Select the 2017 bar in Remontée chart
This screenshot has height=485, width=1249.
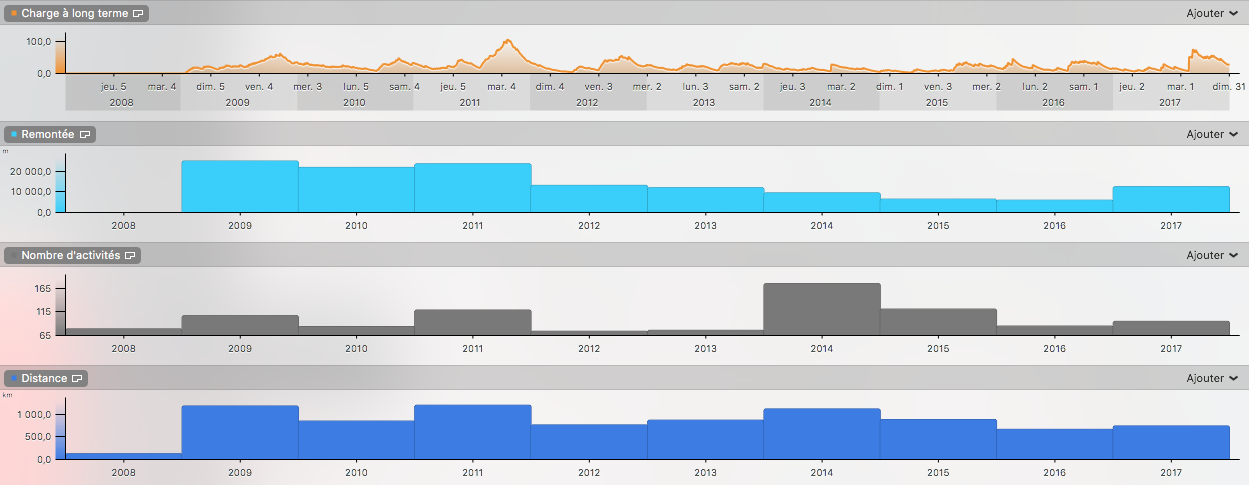(x=1171, y=199)
